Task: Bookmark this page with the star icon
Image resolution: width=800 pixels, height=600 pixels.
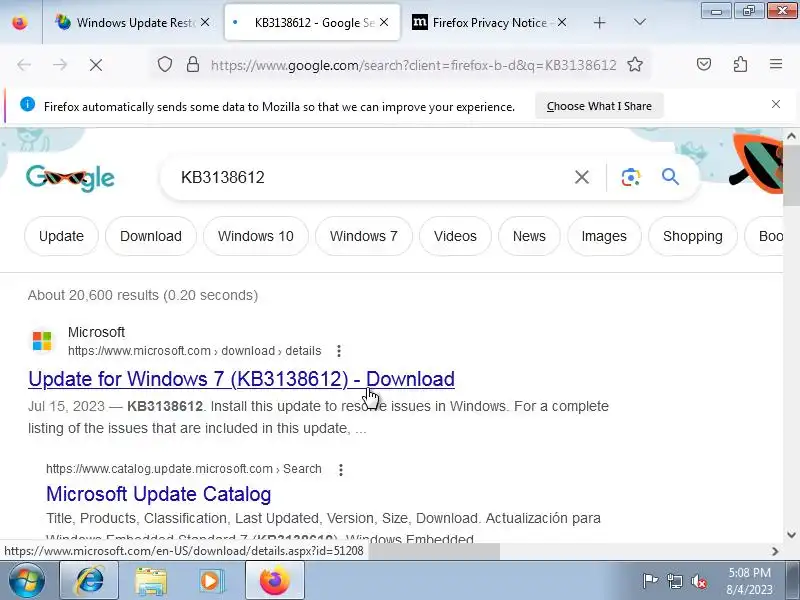Action: tap(635, 65)
